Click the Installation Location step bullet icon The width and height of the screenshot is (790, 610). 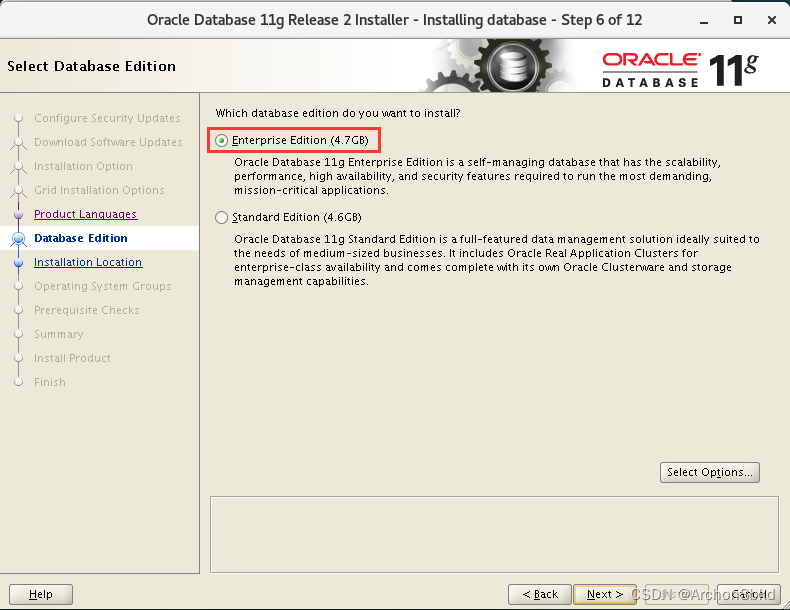[19, 262]
